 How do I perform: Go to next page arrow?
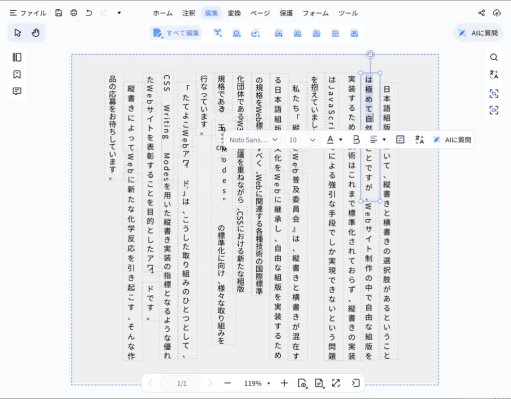(x=210, y=383)
